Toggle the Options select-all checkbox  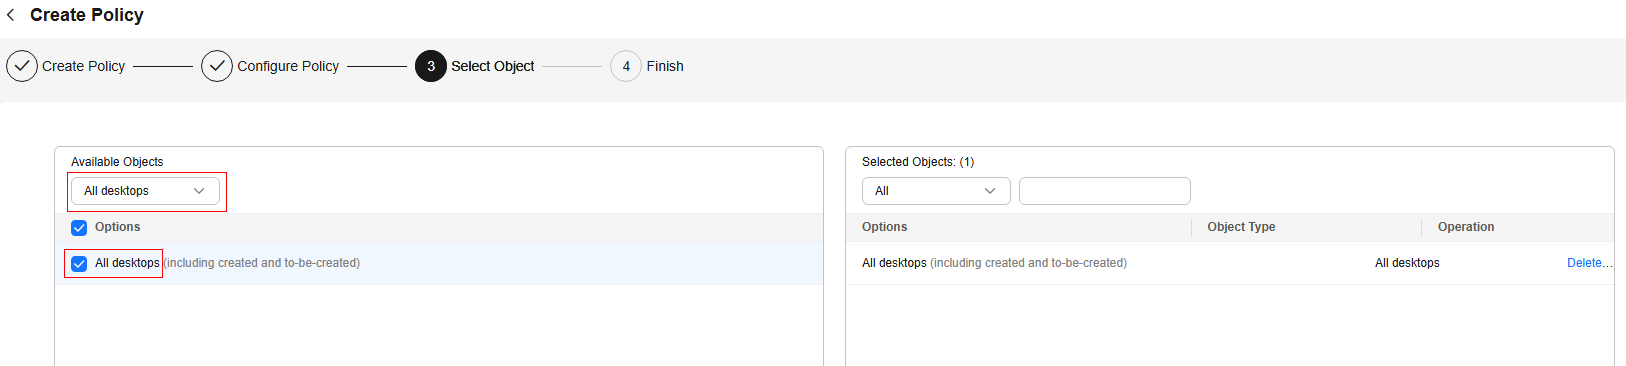click(79, 228)
